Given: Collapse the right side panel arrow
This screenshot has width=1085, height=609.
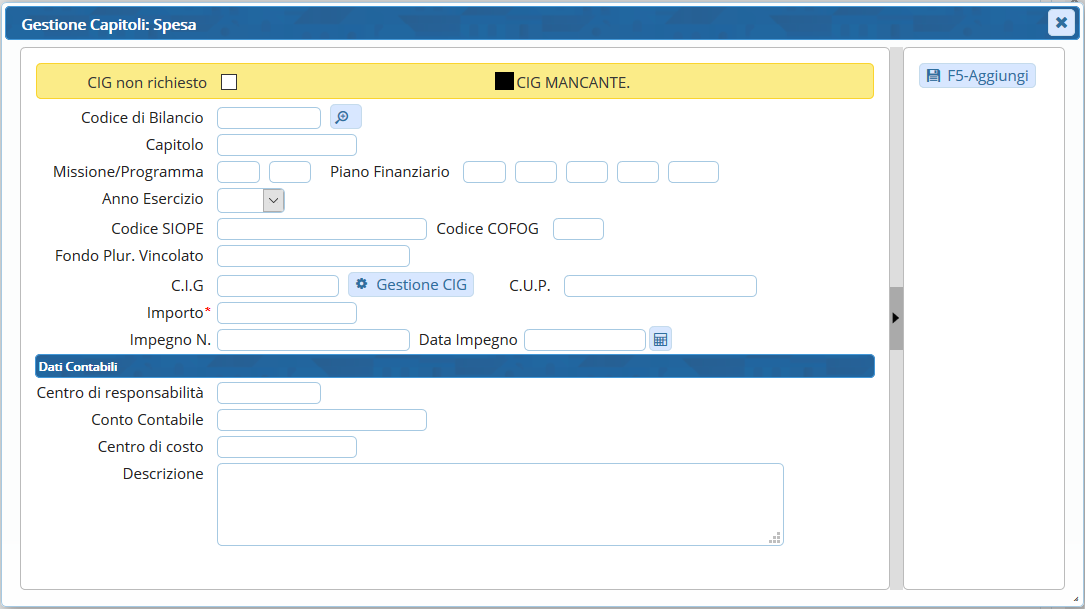Looking at the screenshot, I should click(896, 317).
